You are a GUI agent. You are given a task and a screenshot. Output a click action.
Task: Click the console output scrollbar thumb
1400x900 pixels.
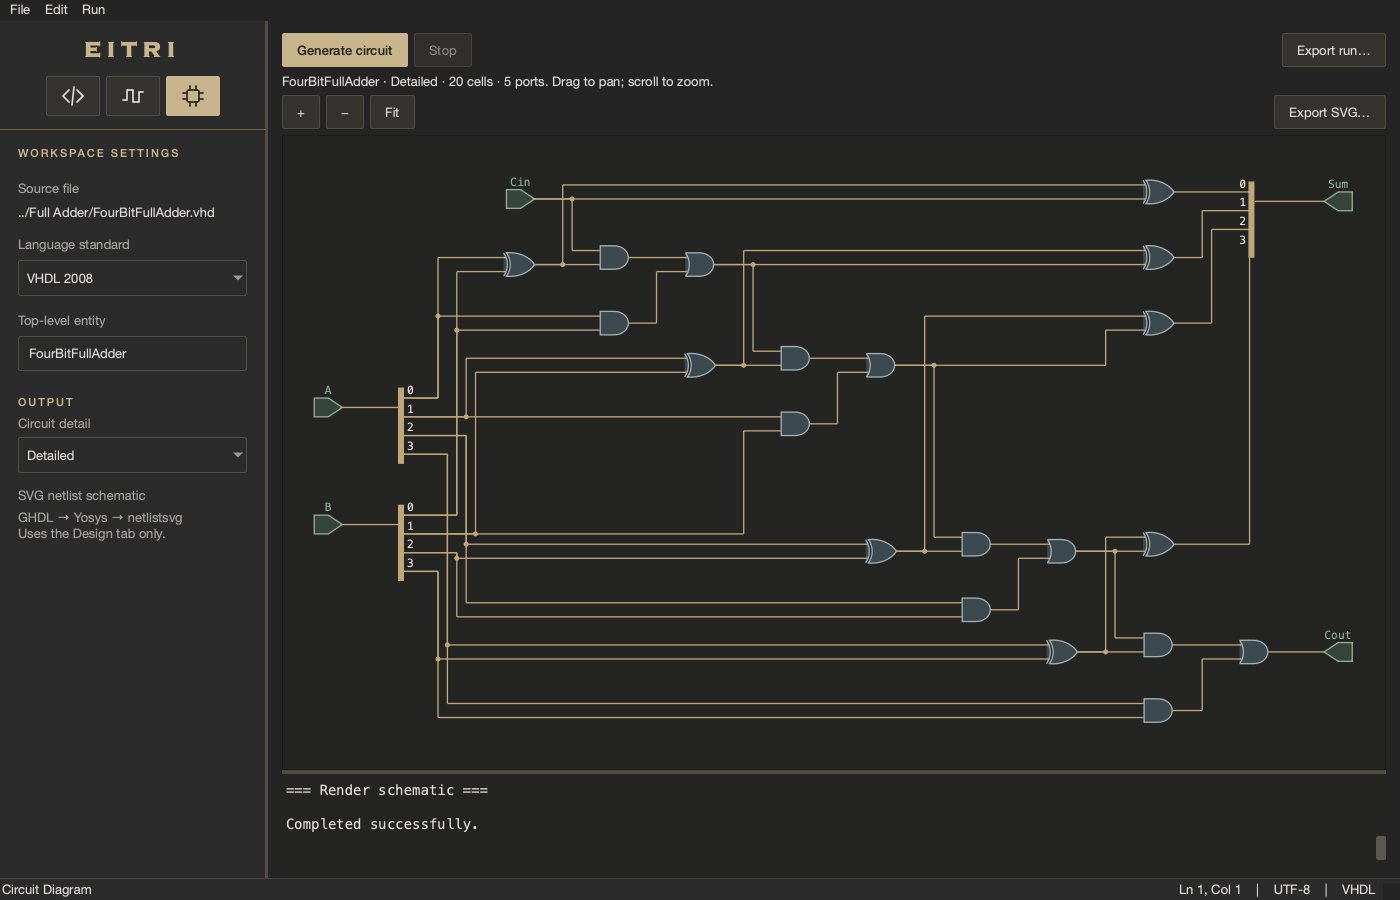[x=1381, y=848]
